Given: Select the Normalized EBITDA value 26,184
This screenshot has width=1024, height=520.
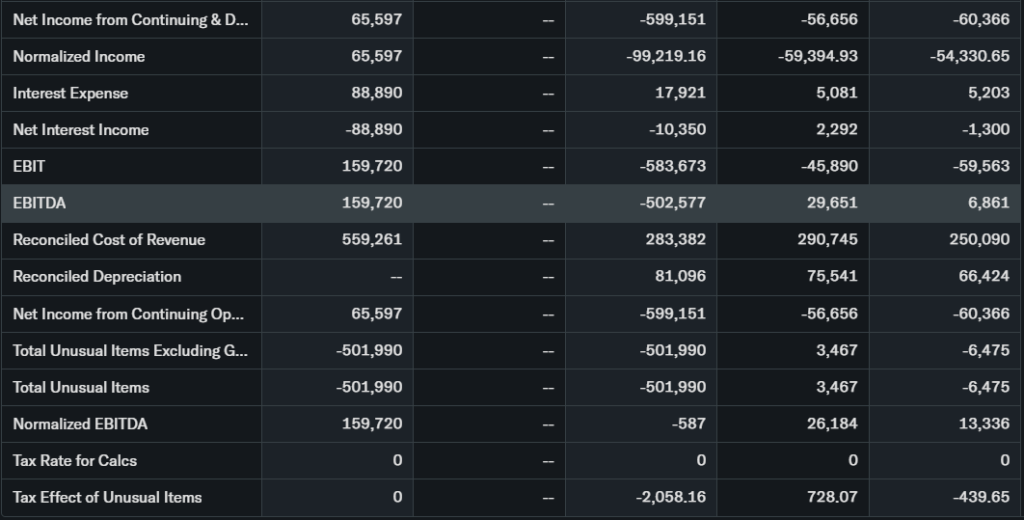Looking at the screenshot, I should coord(830,424).
